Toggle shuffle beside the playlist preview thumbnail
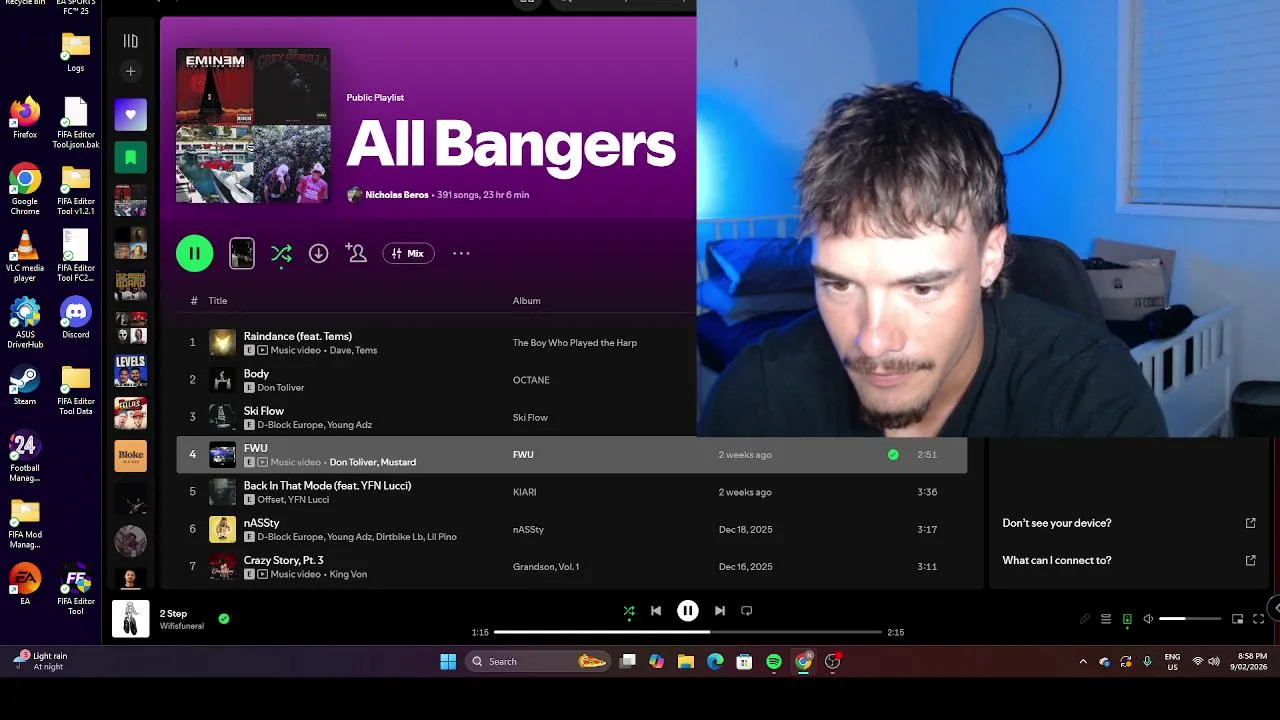Screen dimensions: 1280x720 click(x=281, y=253)
